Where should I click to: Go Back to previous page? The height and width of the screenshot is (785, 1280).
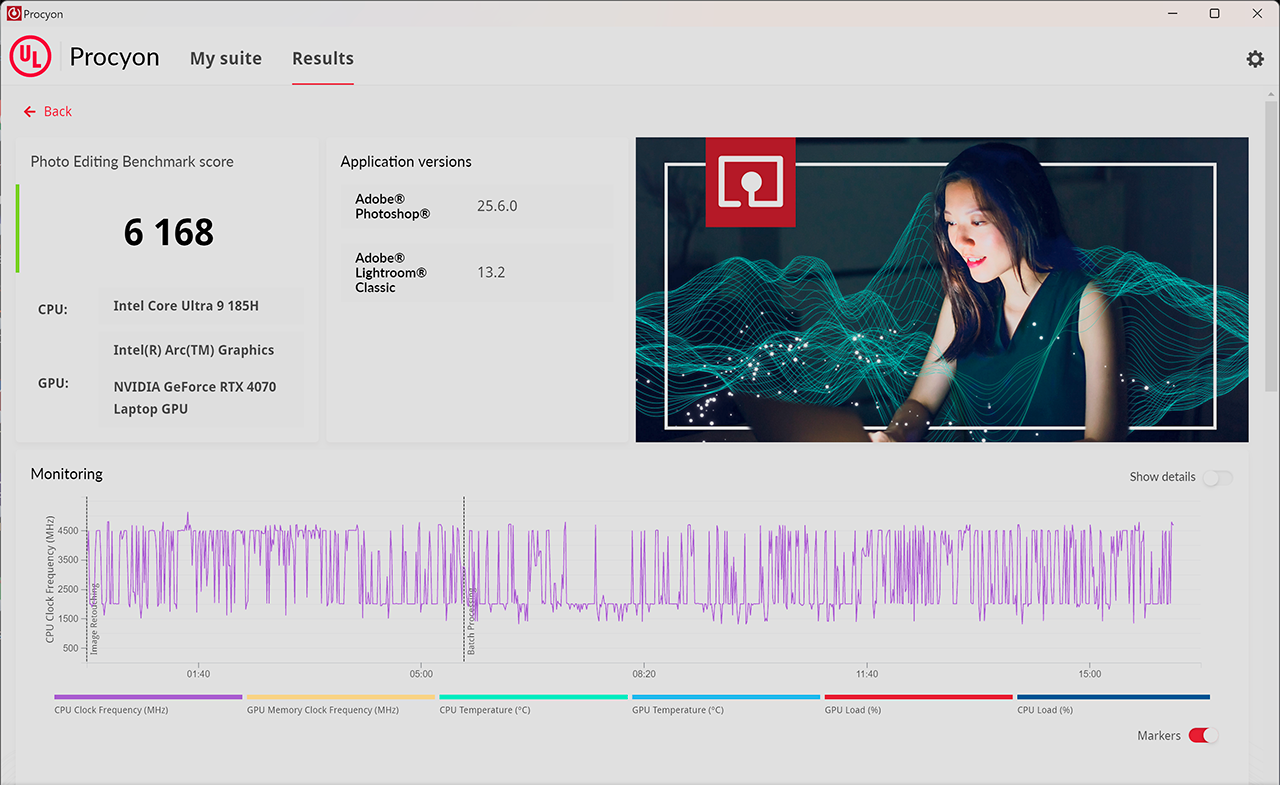coord(48,111)
